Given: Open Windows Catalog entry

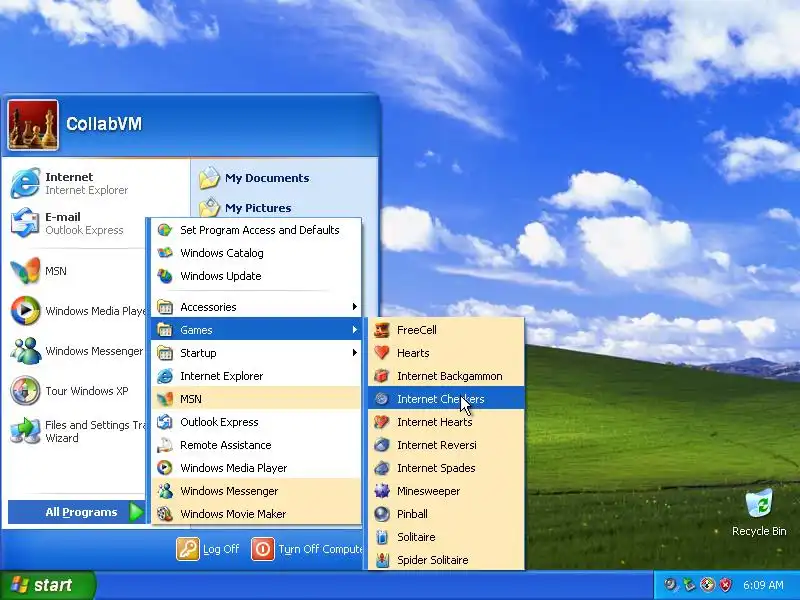Looking at the screenshot, I should (x=256, y=253).
